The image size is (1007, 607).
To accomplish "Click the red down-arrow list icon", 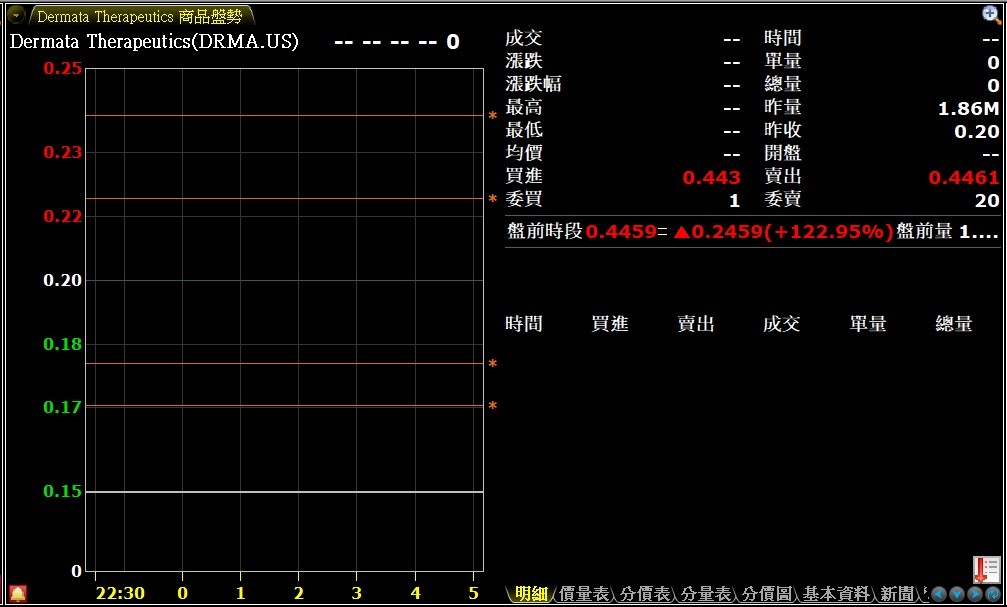I will pos(986,570).
